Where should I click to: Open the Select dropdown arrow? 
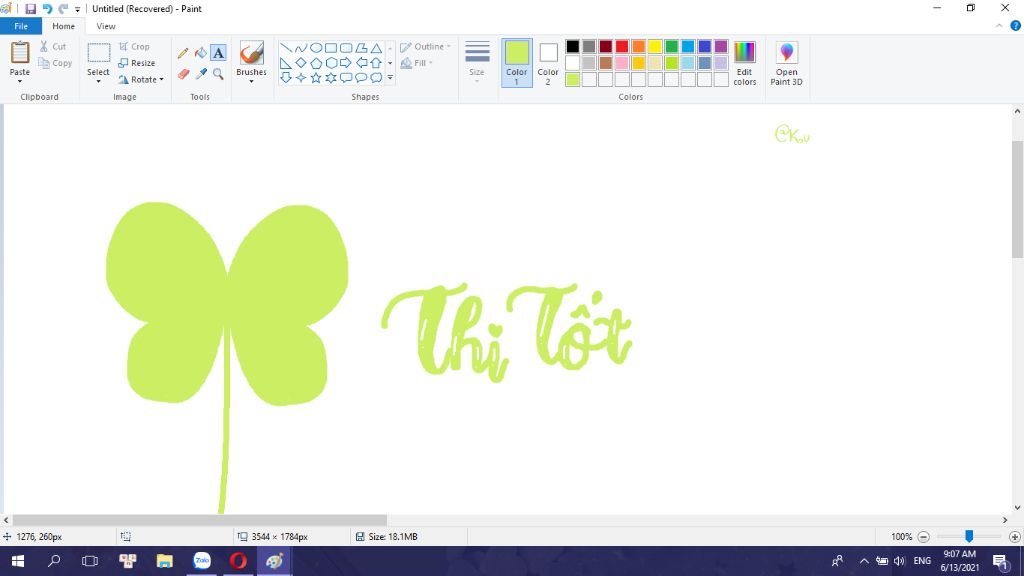98,81
